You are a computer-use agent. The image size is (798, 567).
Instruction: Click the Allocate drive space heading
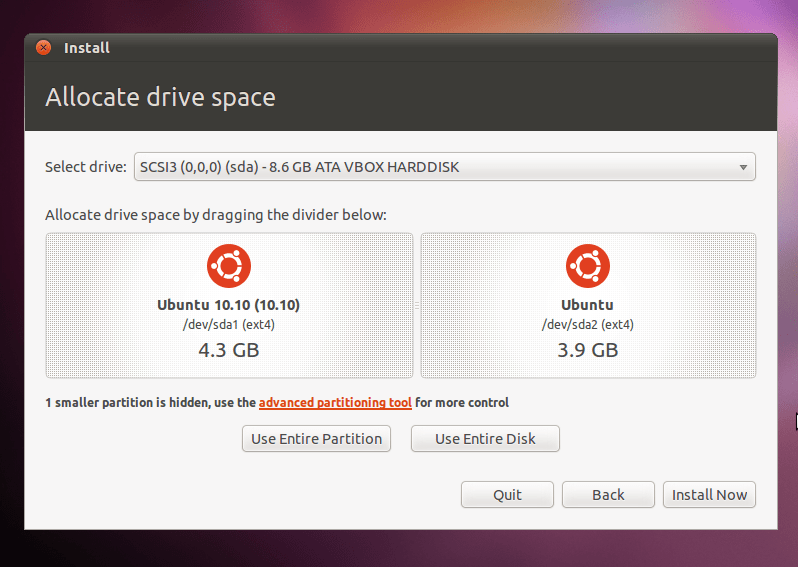pyautogui.click(x=160, y=97)
